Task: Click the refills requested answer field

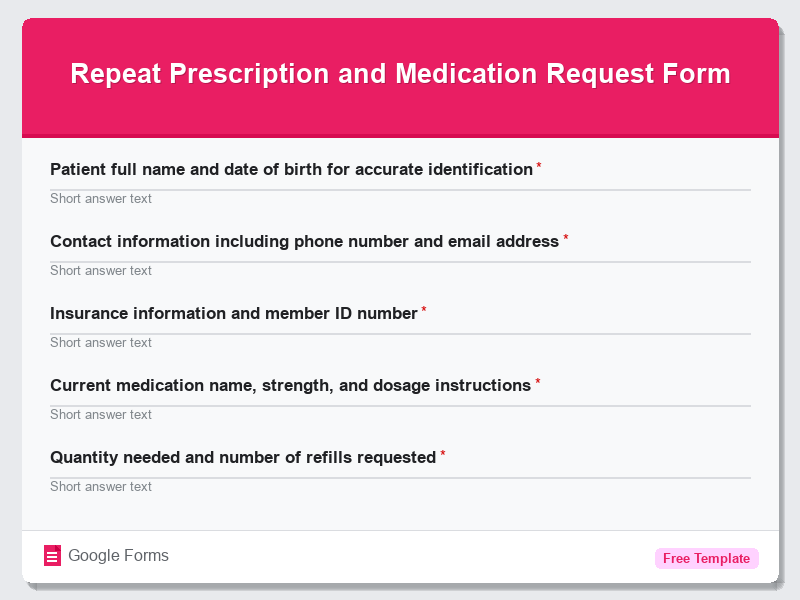Action: (400, 486)
